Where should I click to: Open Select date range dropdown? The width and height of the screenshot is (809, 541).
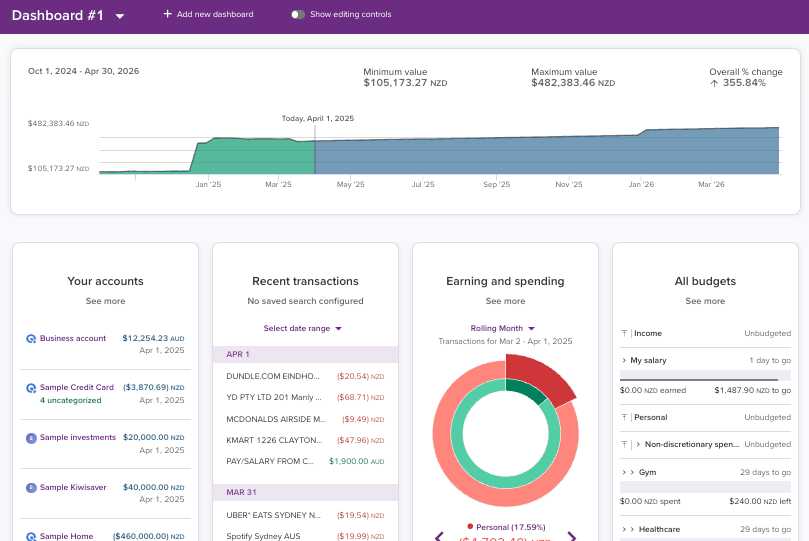pos(302,329)
